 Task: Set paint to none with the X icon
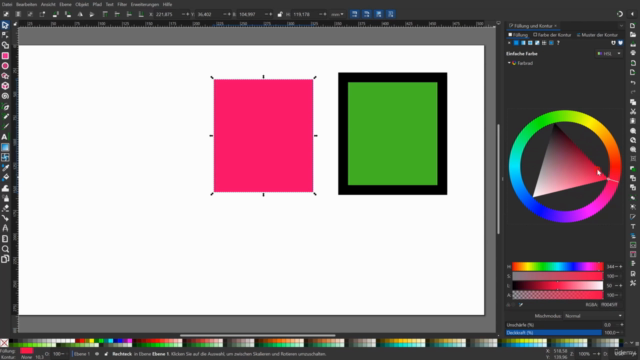pyautogui.click(x=509, y=43)
